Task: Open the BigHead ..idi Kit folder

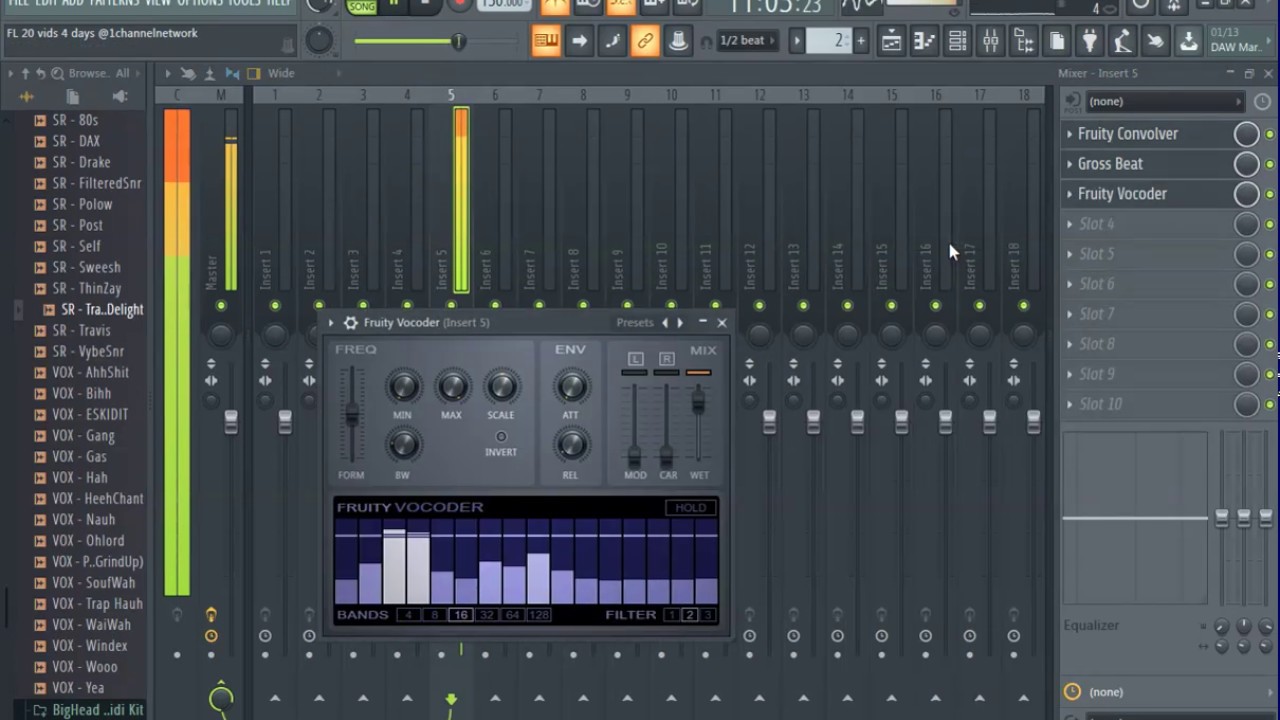Action: 98,709
